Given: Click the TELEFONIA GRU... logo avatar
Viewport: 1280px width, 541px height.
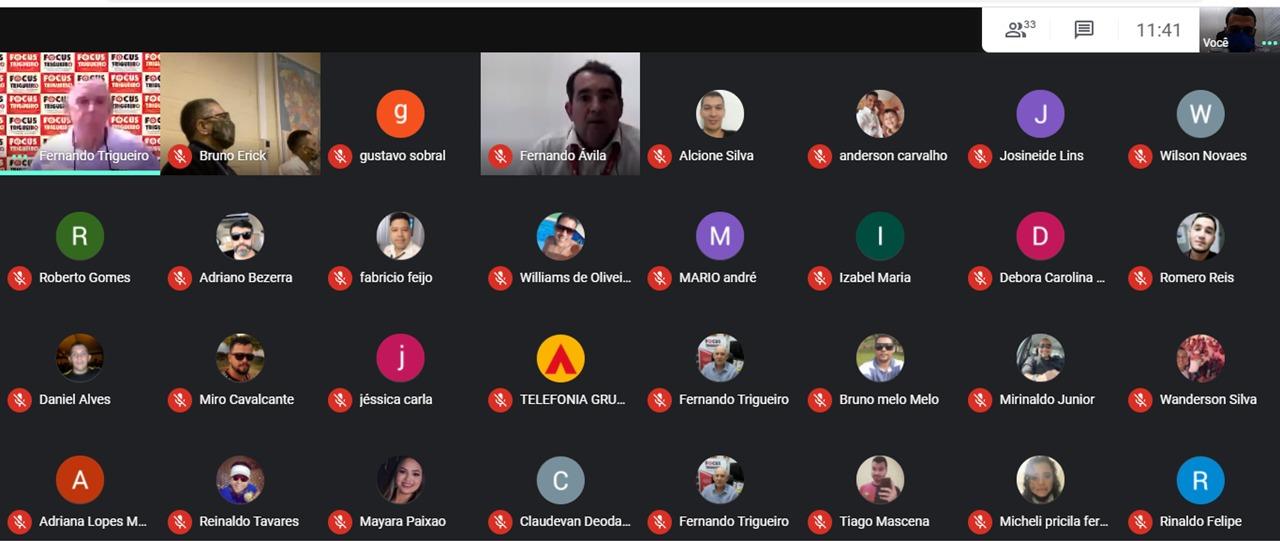Looking at the screenshot, I should pyautogui.click(x=560, y=358).
